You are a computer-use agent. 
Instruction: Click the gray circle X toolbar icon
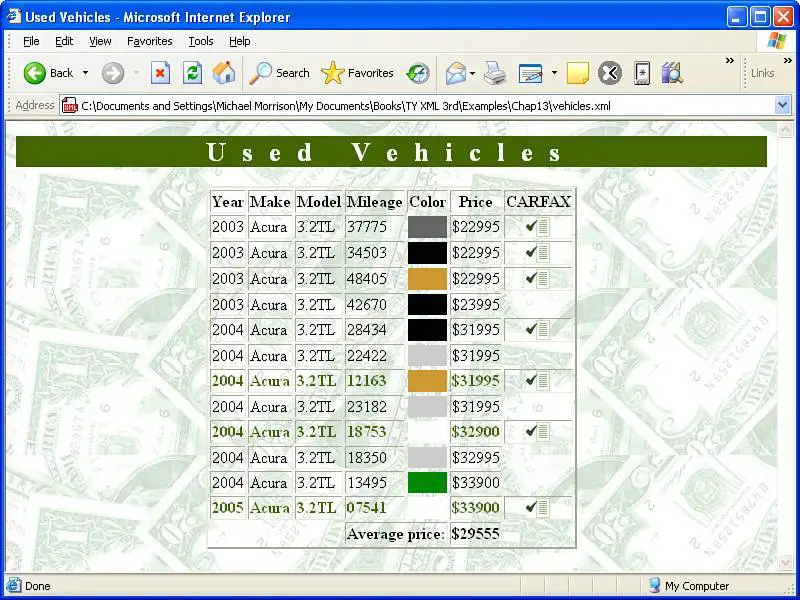[610, 73]
